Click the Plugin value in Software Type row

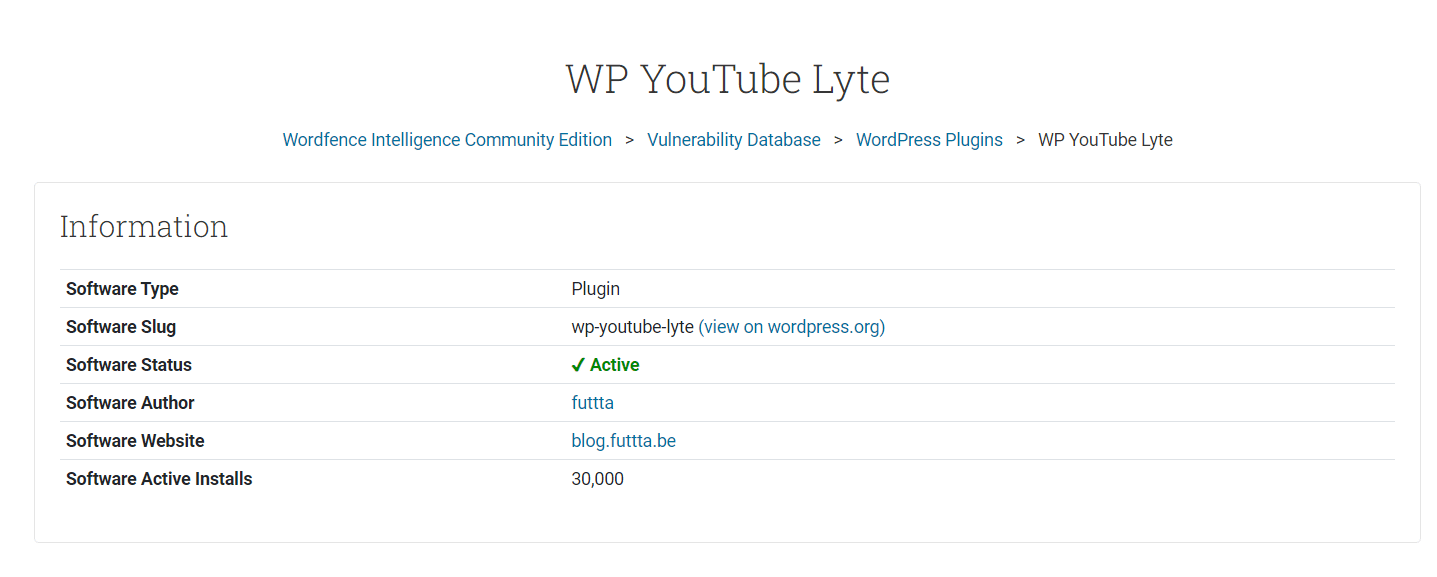(595, 288)
